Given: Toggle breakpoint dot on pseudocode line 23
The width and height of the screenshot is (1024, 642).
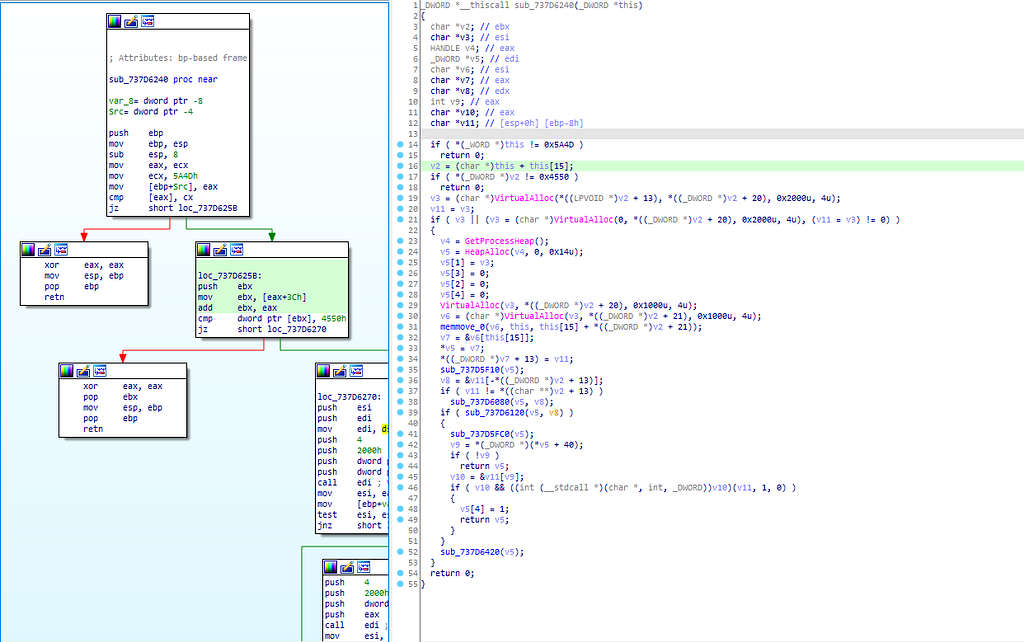Looking at the screenshot, I should pos(400,241).
